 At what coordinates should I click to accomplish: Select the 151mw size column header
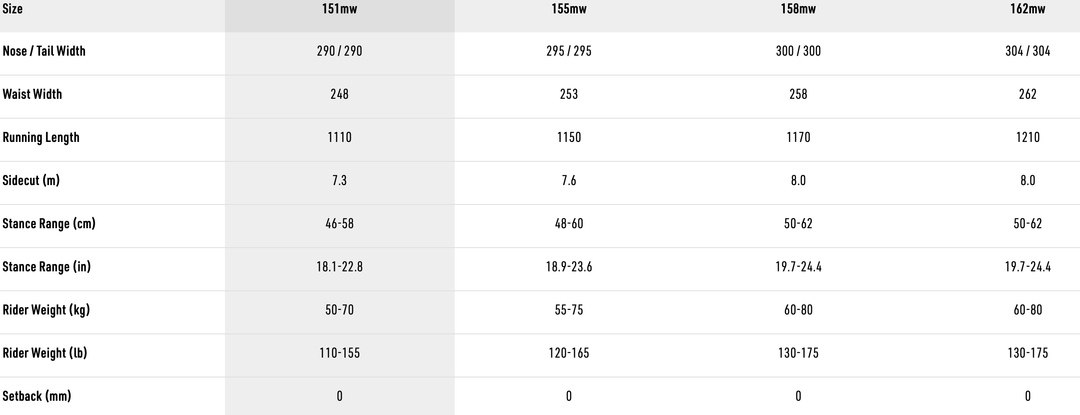pos(339,9)
